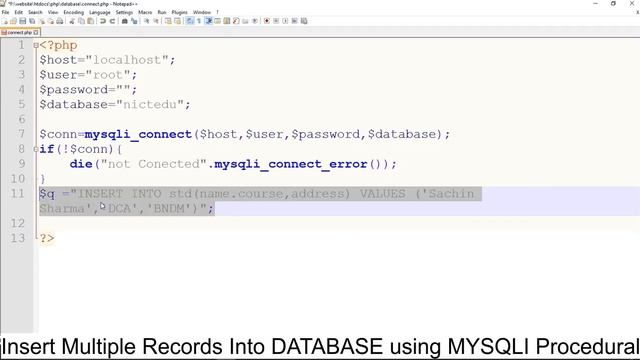Open User Defined Language dialog icon
Image resolution: width=640 pixels, height=360 pixels.
[x=218, y=21]
